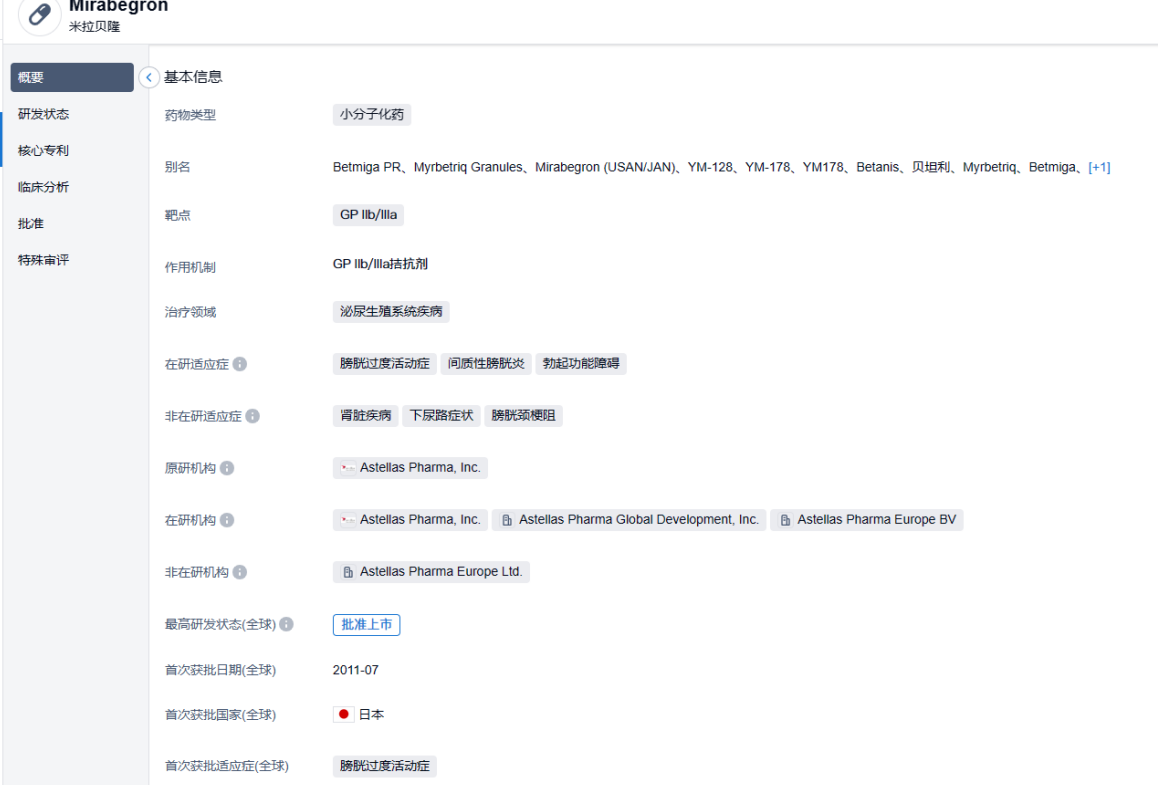This screenshot has width=1158, height=785.
Task: Click the Japan flag icon
Action: (x=344, y=715)
